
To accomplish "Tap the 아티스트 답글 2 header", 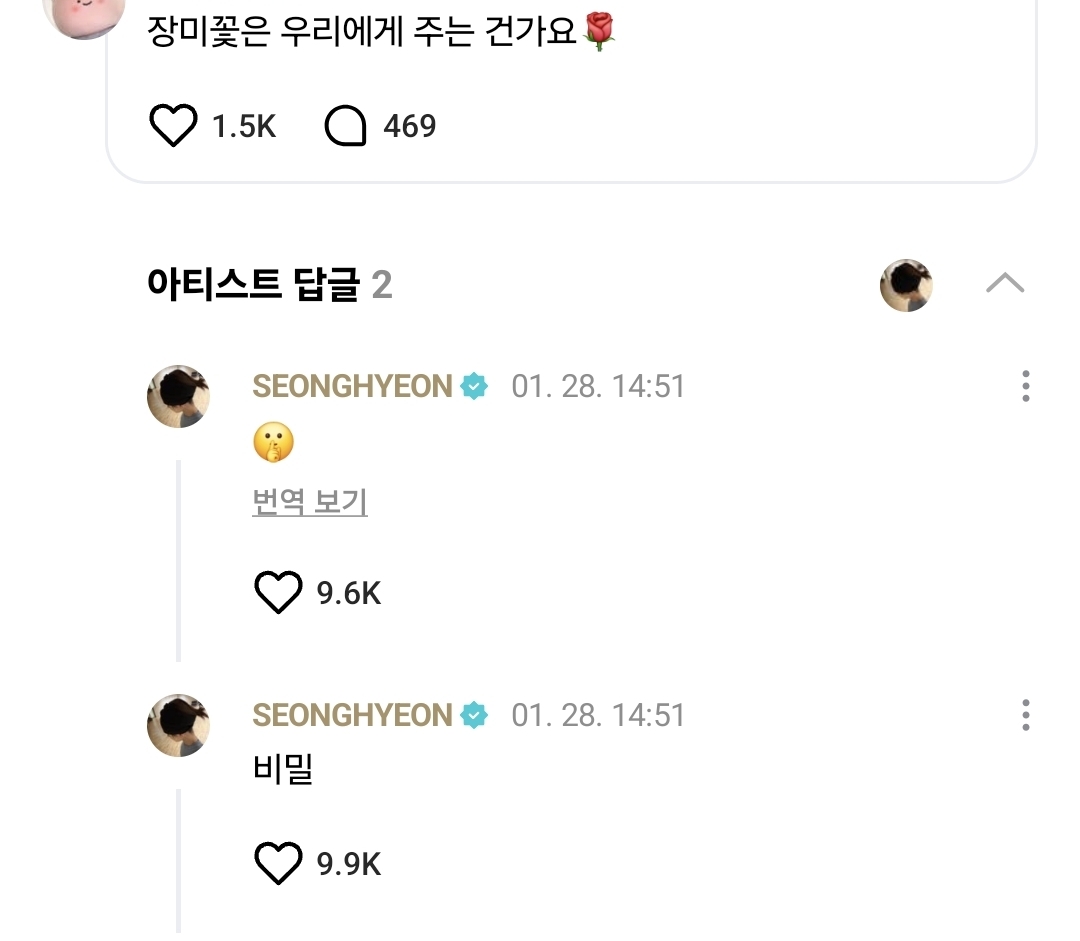I will pos(269,284).
